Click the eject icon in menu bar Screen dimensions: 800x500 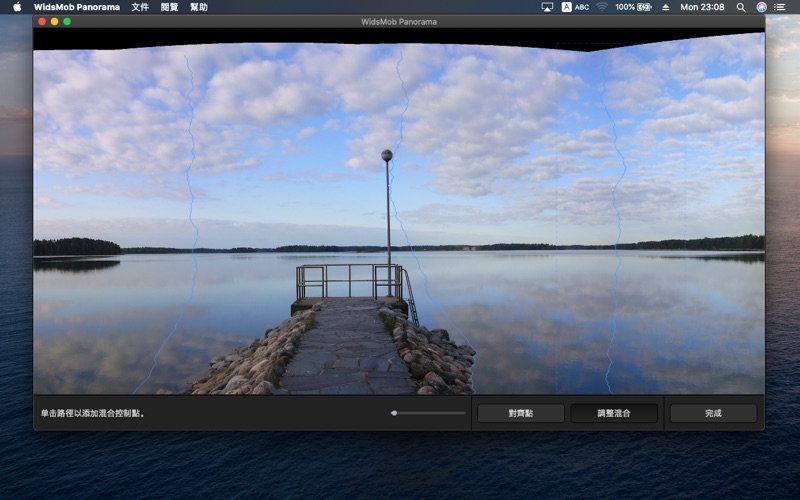click(666, 7)
